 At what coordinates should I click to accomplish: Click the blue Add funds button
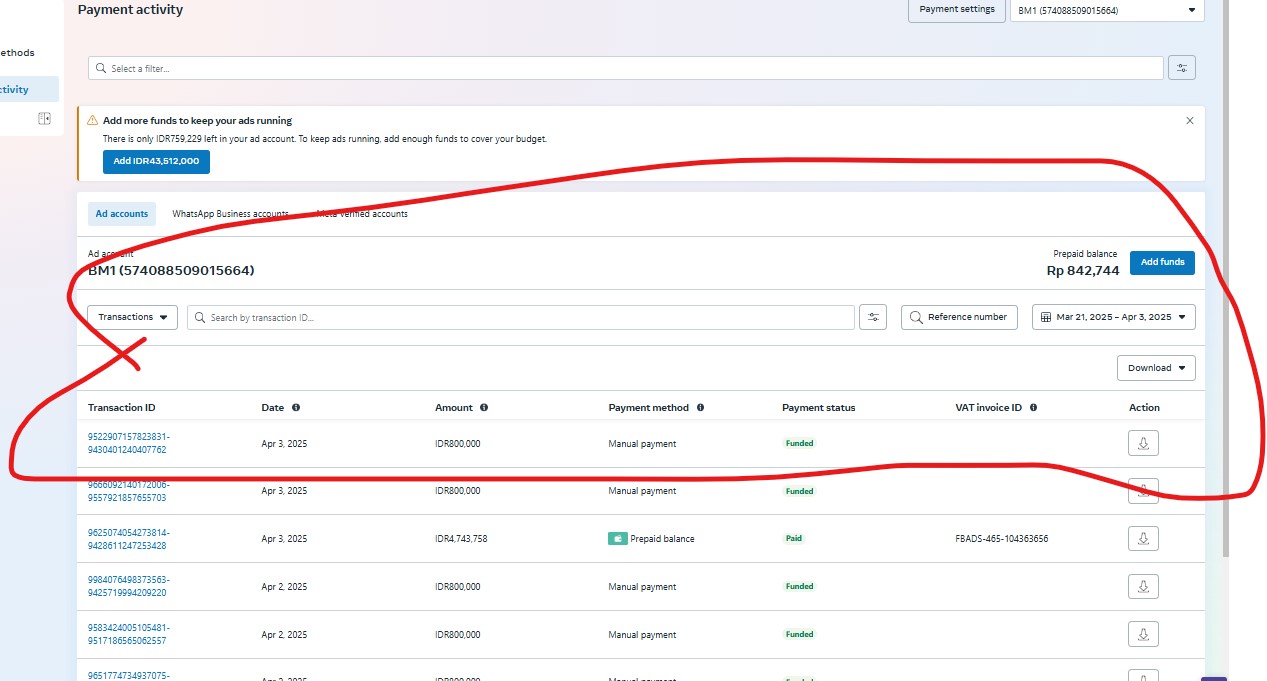tap(1162, 262)
